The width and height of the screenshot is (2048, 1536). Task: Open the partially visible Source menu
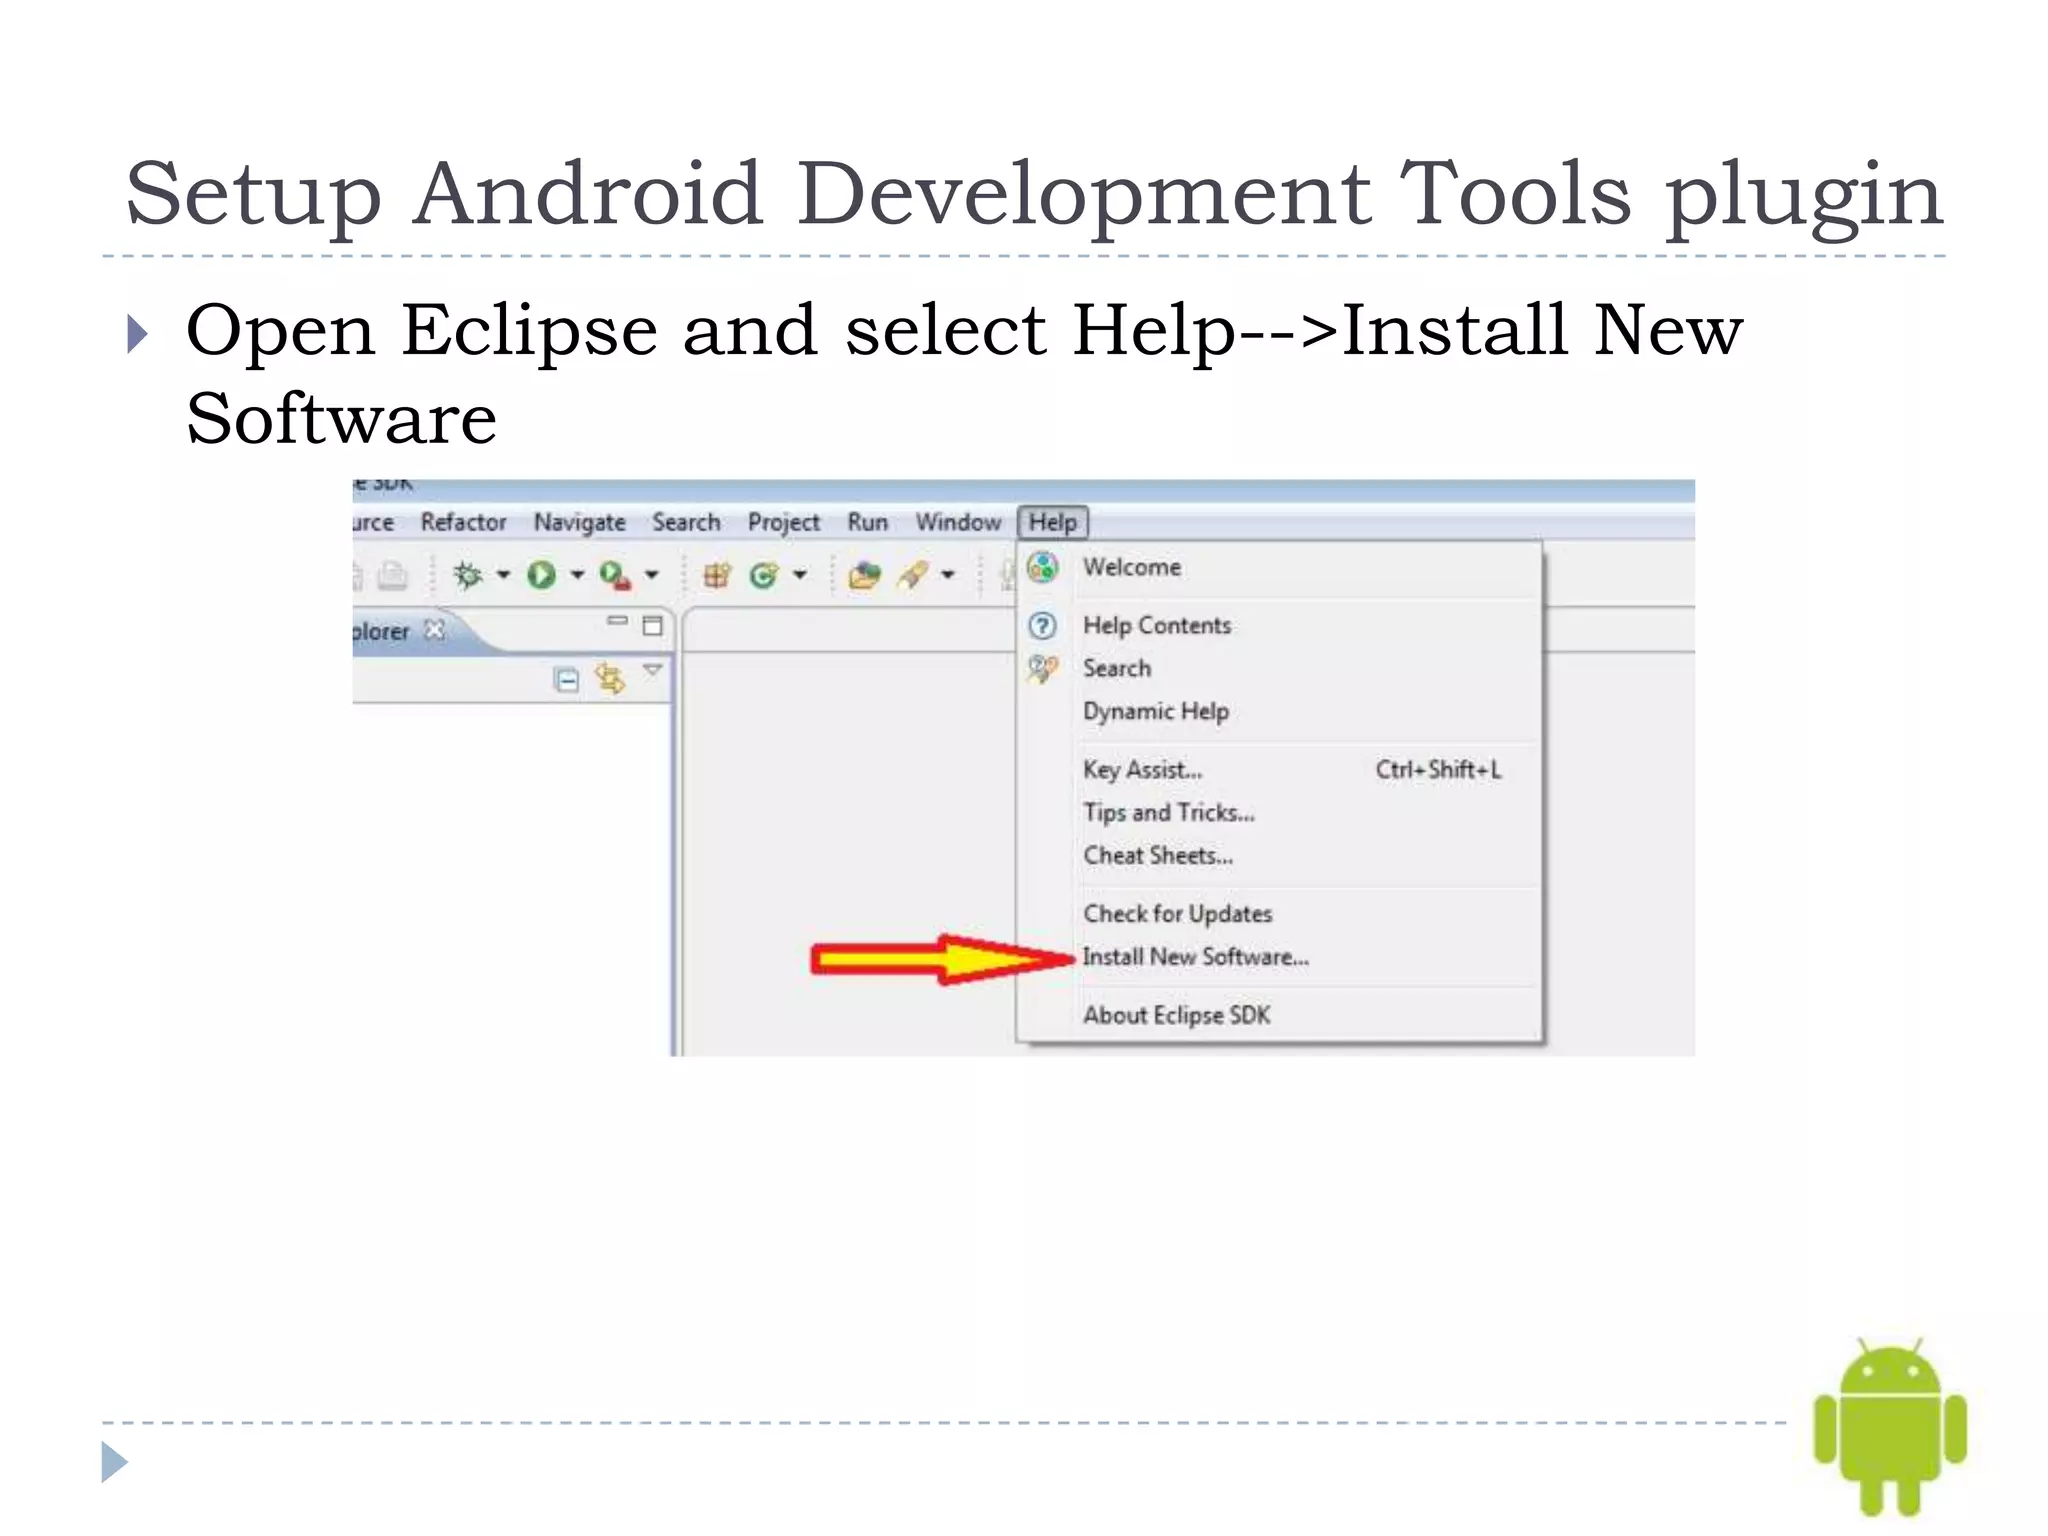(373, 522)
